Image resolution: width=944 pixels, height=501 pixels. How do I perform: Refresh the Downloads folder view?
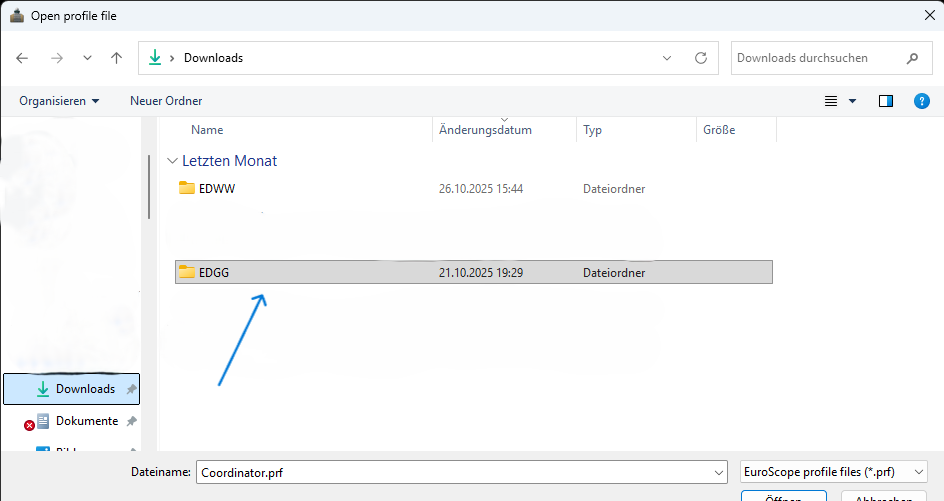701,58
